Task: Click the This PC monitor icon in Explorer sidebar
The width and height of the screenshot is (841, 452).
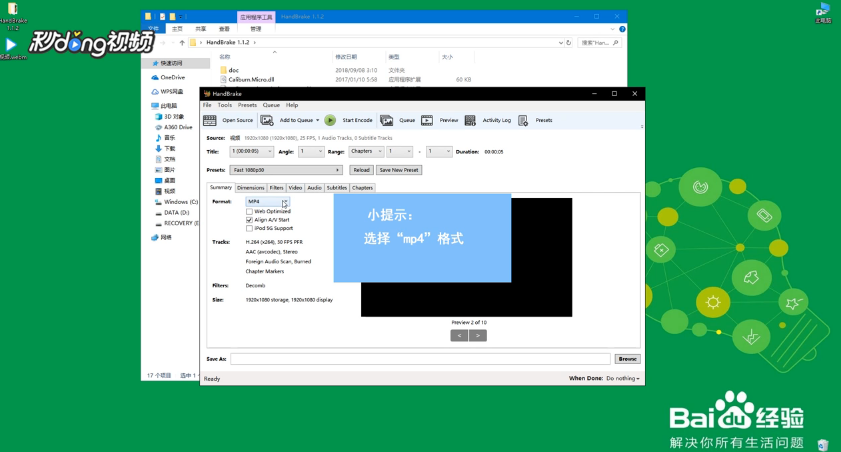Action: coord(155,106)
